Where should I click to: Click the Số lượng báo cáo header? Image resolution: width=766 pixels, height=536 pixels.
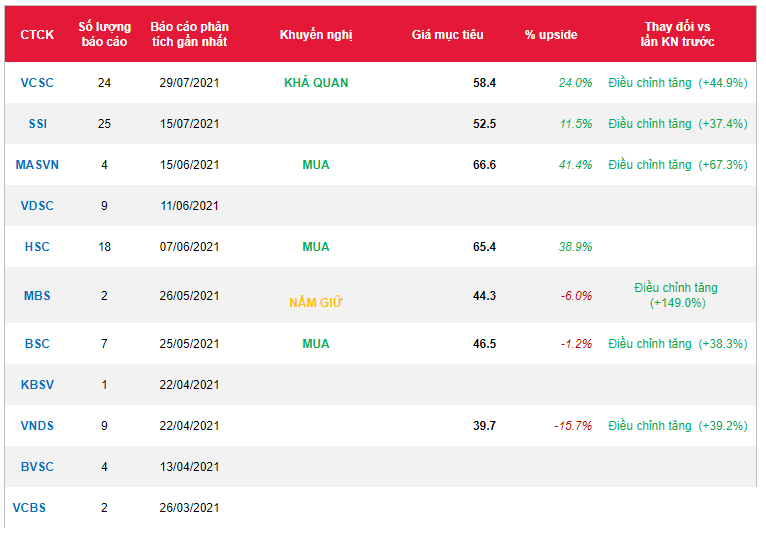(x=105, y=34)
